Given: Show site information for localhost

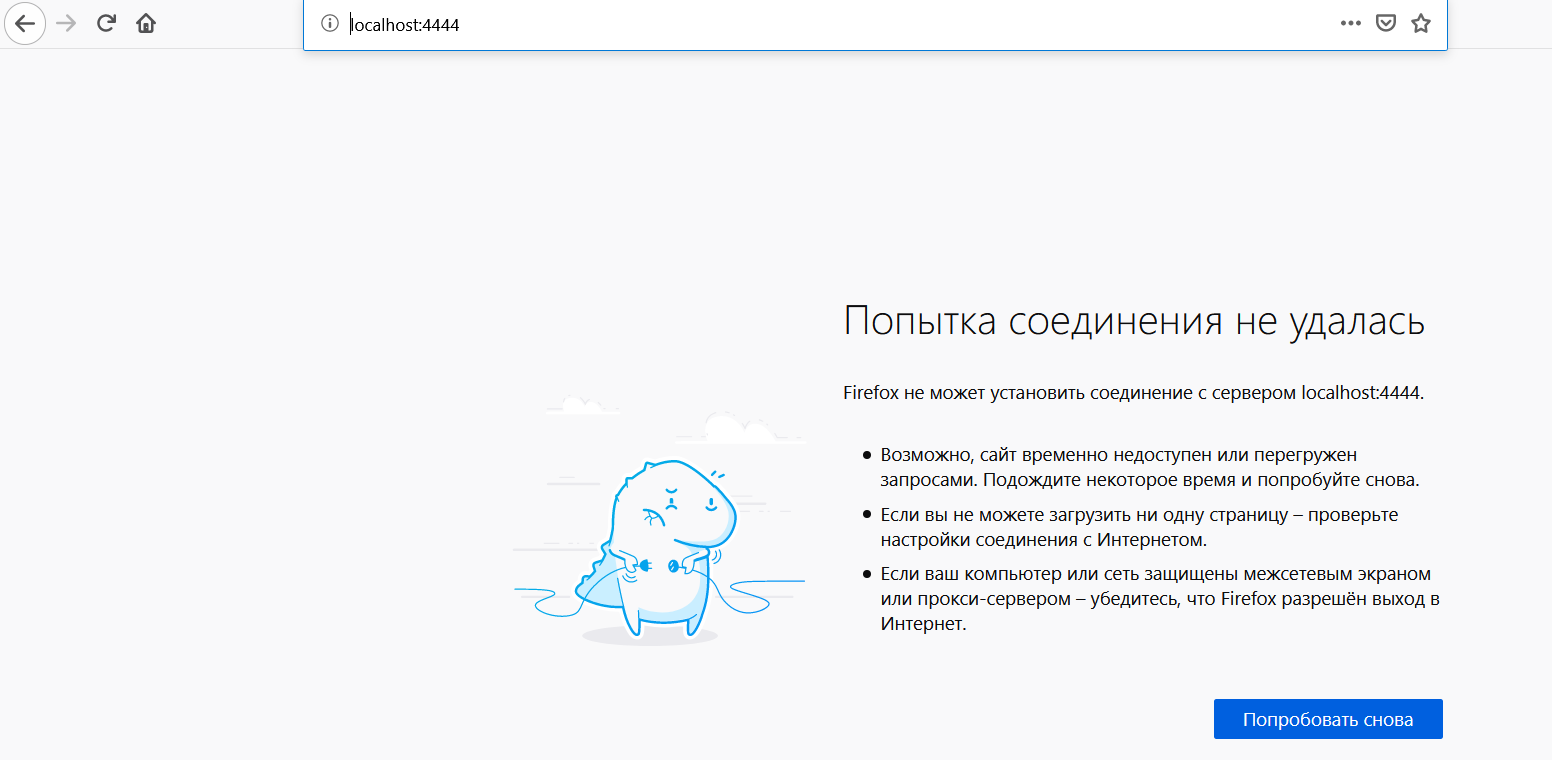Looking at the screenshot, I should tap(329, 24).
